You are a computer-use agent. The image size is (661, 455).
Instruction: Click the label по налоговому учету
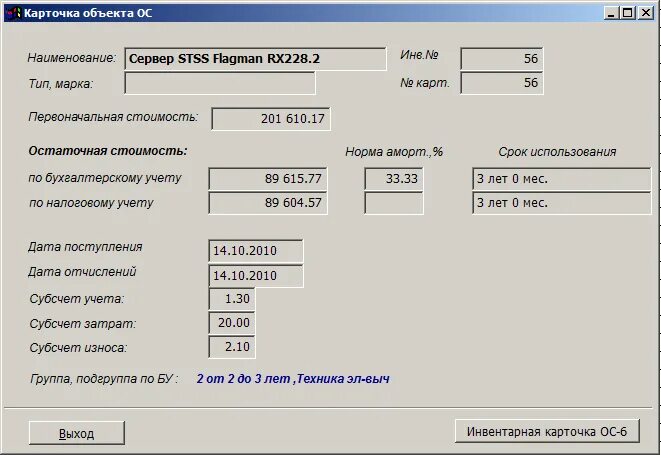coord(91,203)
